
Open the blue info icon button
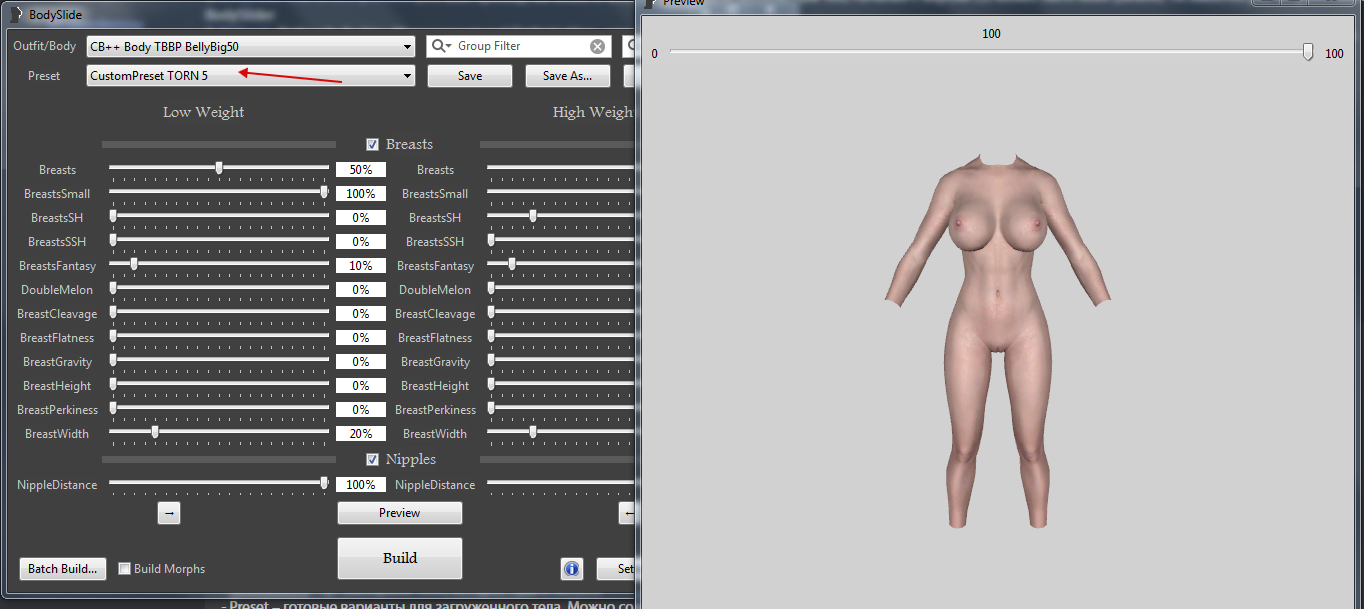tap(572, 569)
